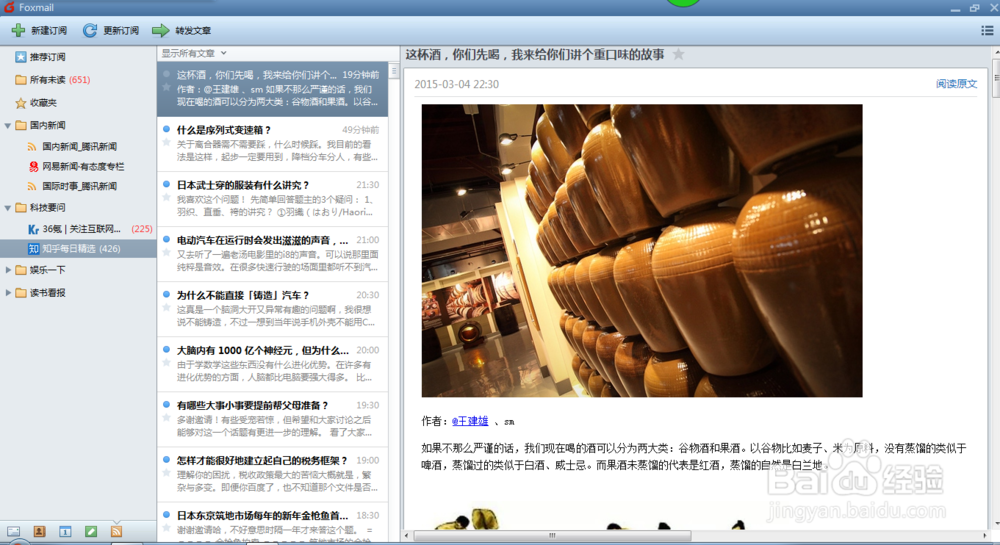Screen dimensions: 1000x545
Task: Select 推荐订阅 star icon in sidebar
Action: coord(20,57)
